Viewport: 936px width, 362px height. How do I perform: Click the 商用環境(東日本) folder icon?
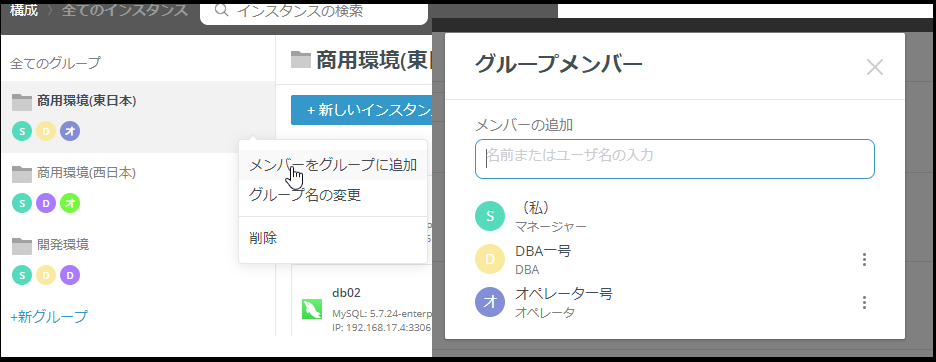click(22, 102)
